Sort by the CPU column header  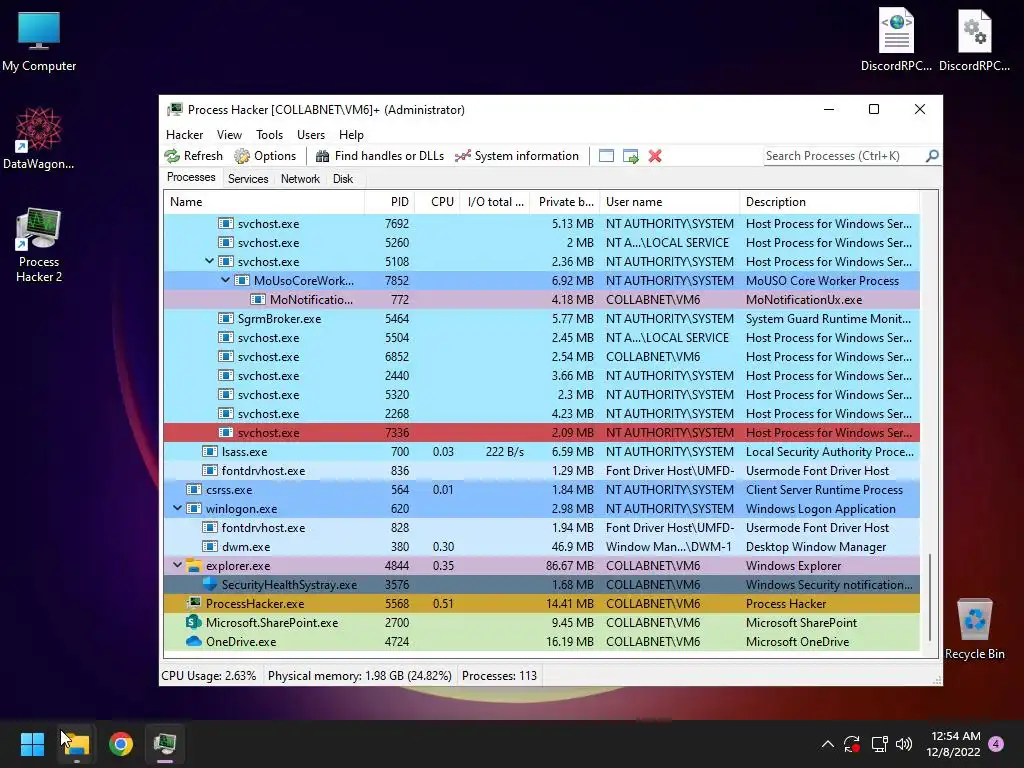pyautogui.click(x=437, y=202)
